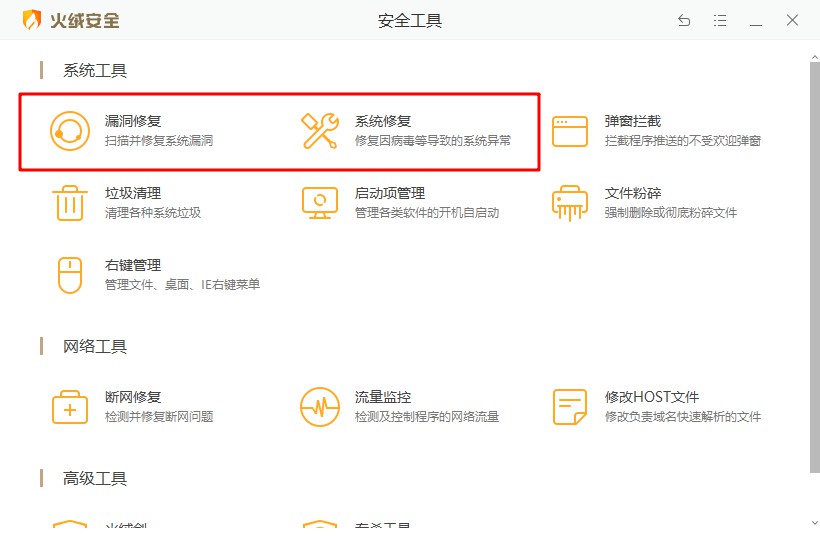Open the 漏洞修复 circular icon

[x=70, y=131]
